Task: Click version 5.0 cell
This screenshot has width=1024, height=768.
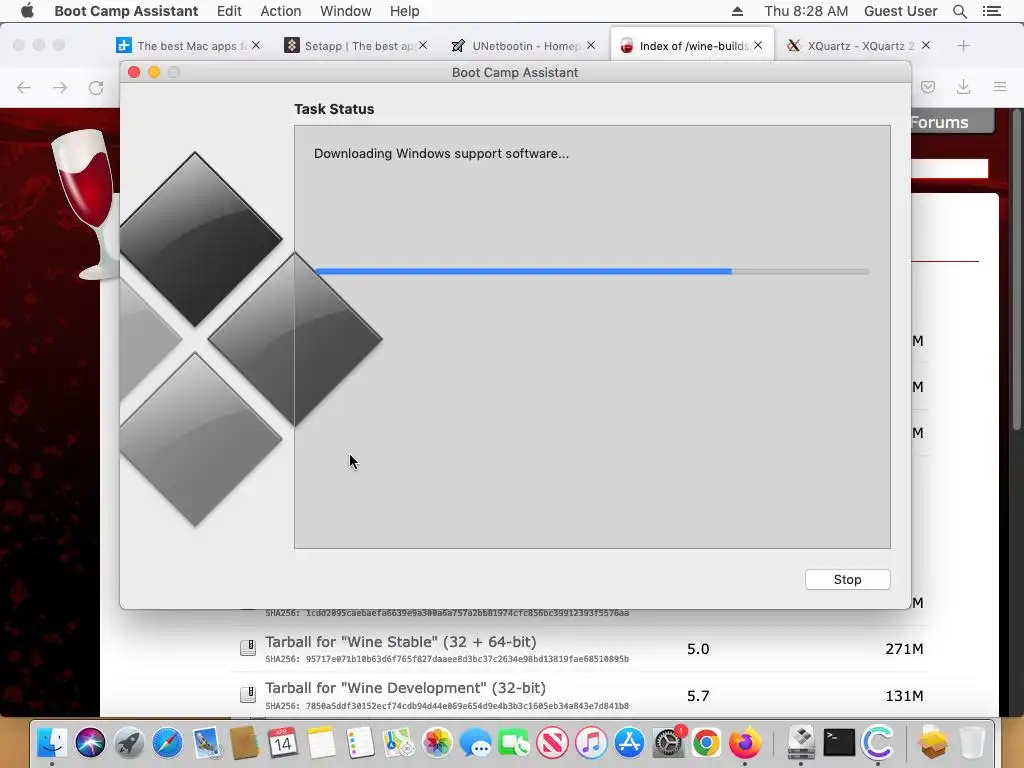Action: [697, 649]
